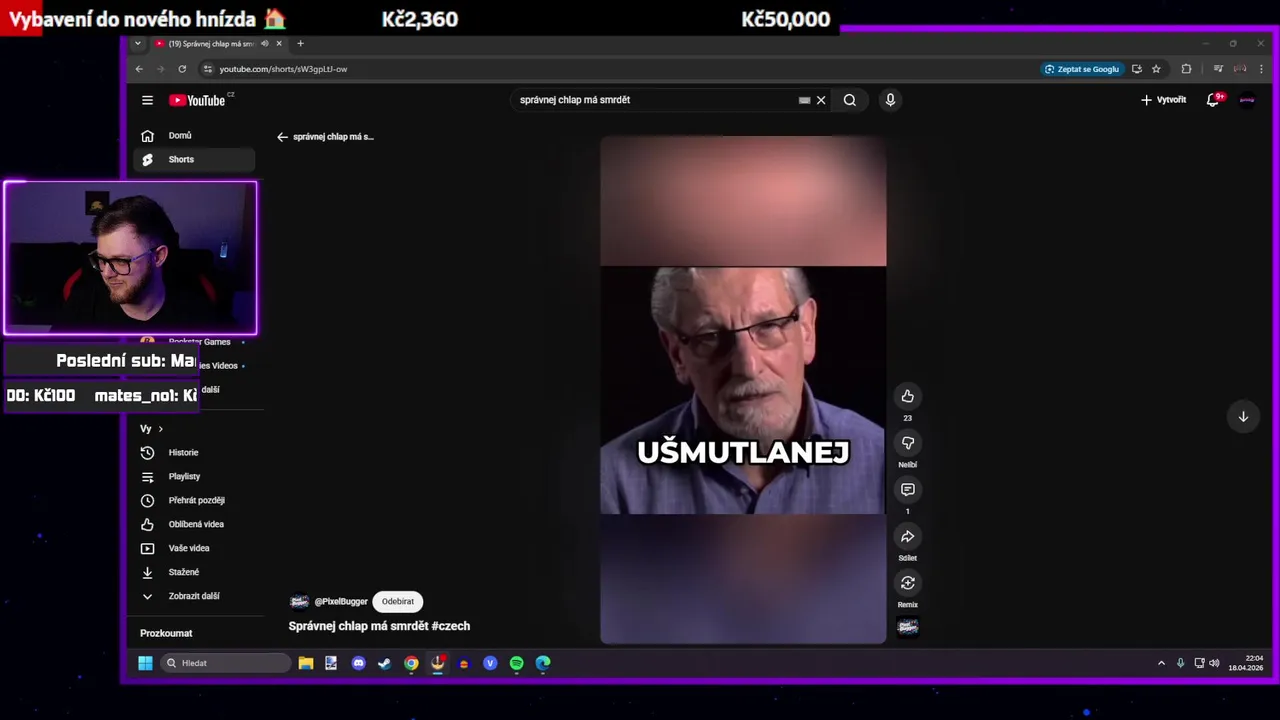Dislike the Short (Nelíbí)
This screenshot has height=720, width=1280.
(x=907, y=443)
